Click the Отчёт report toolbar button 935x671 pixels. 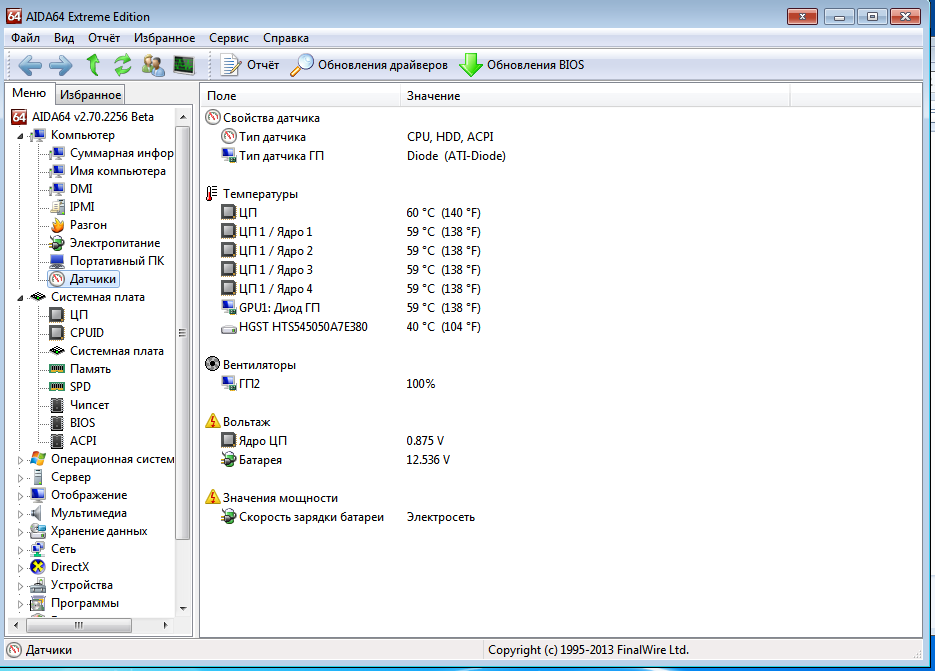pos(249,65)
